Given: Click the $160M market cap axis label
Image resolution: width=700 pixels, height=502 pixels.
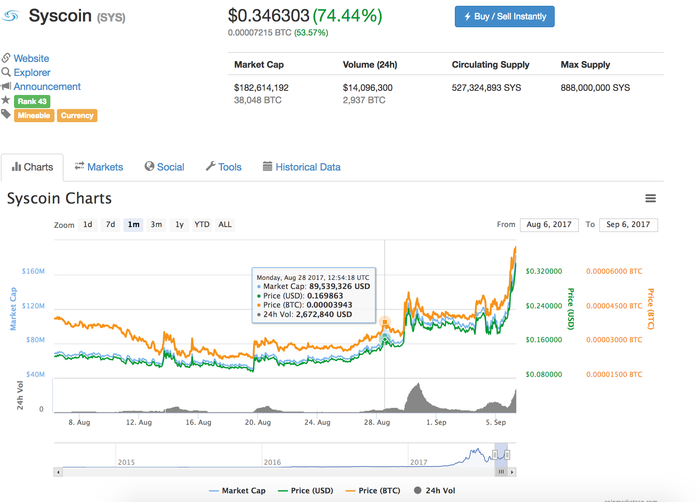Looking at the screenshot, I should click(x=33, y=271).
